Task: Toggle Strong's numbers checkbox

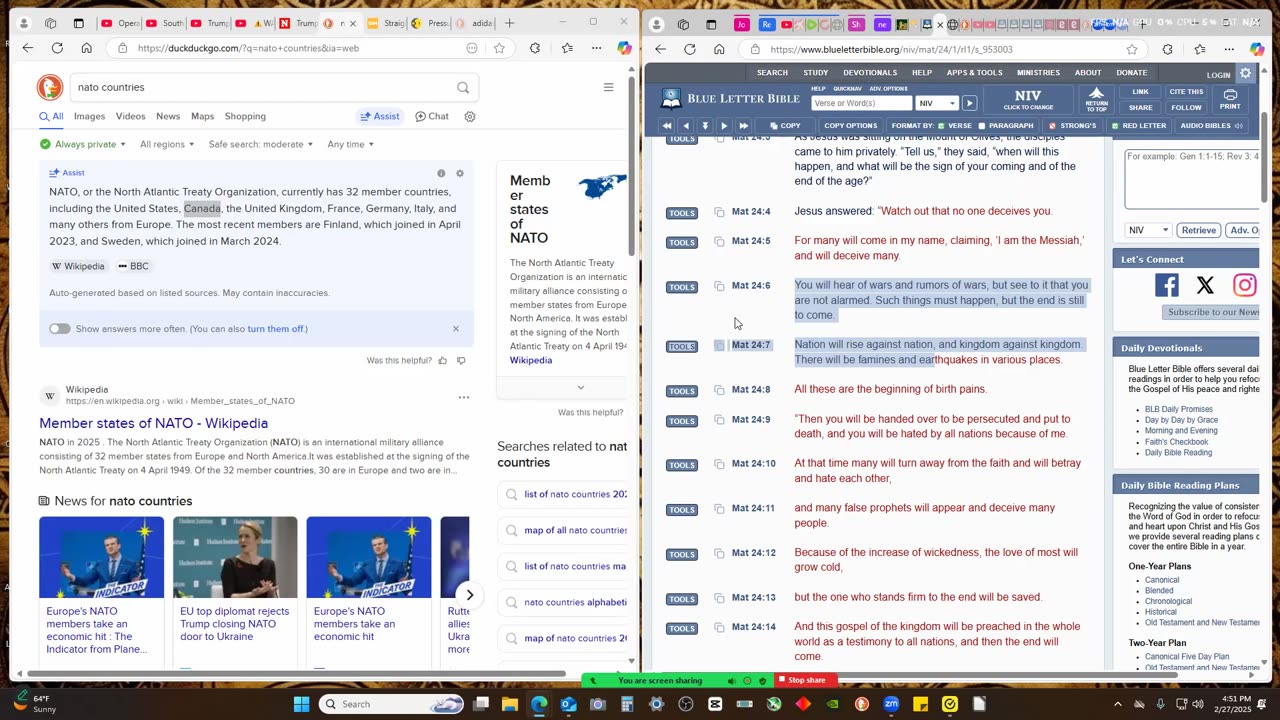Action: [x=1052, y=126]
